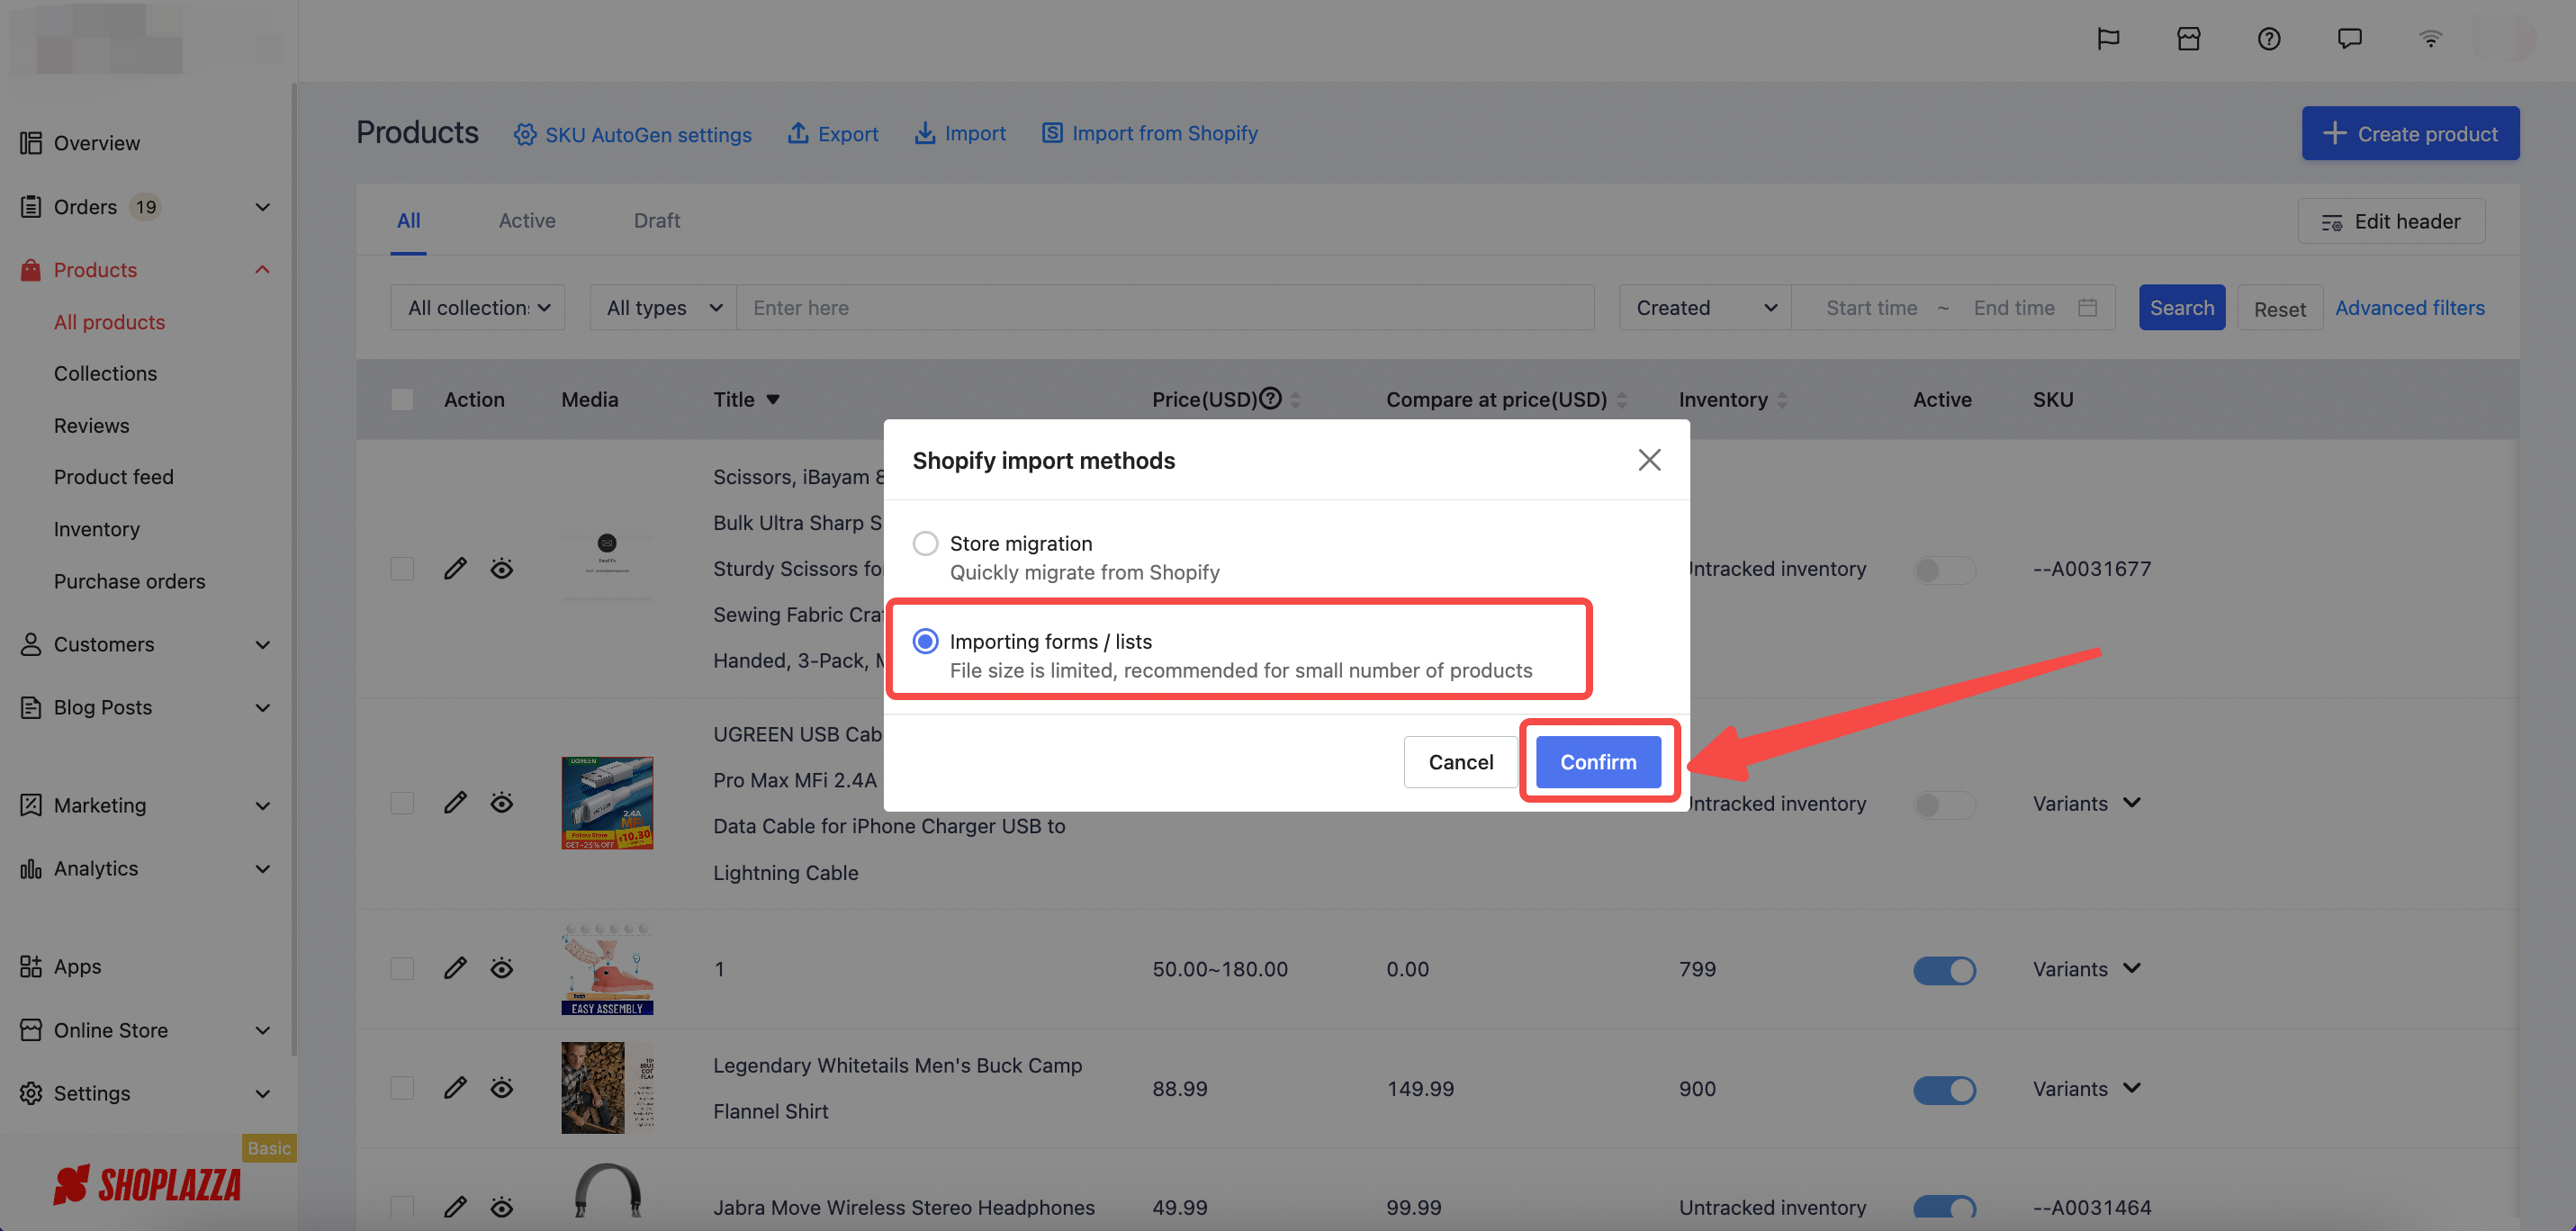Collapse the Products sidebar section

click(262, 270)
